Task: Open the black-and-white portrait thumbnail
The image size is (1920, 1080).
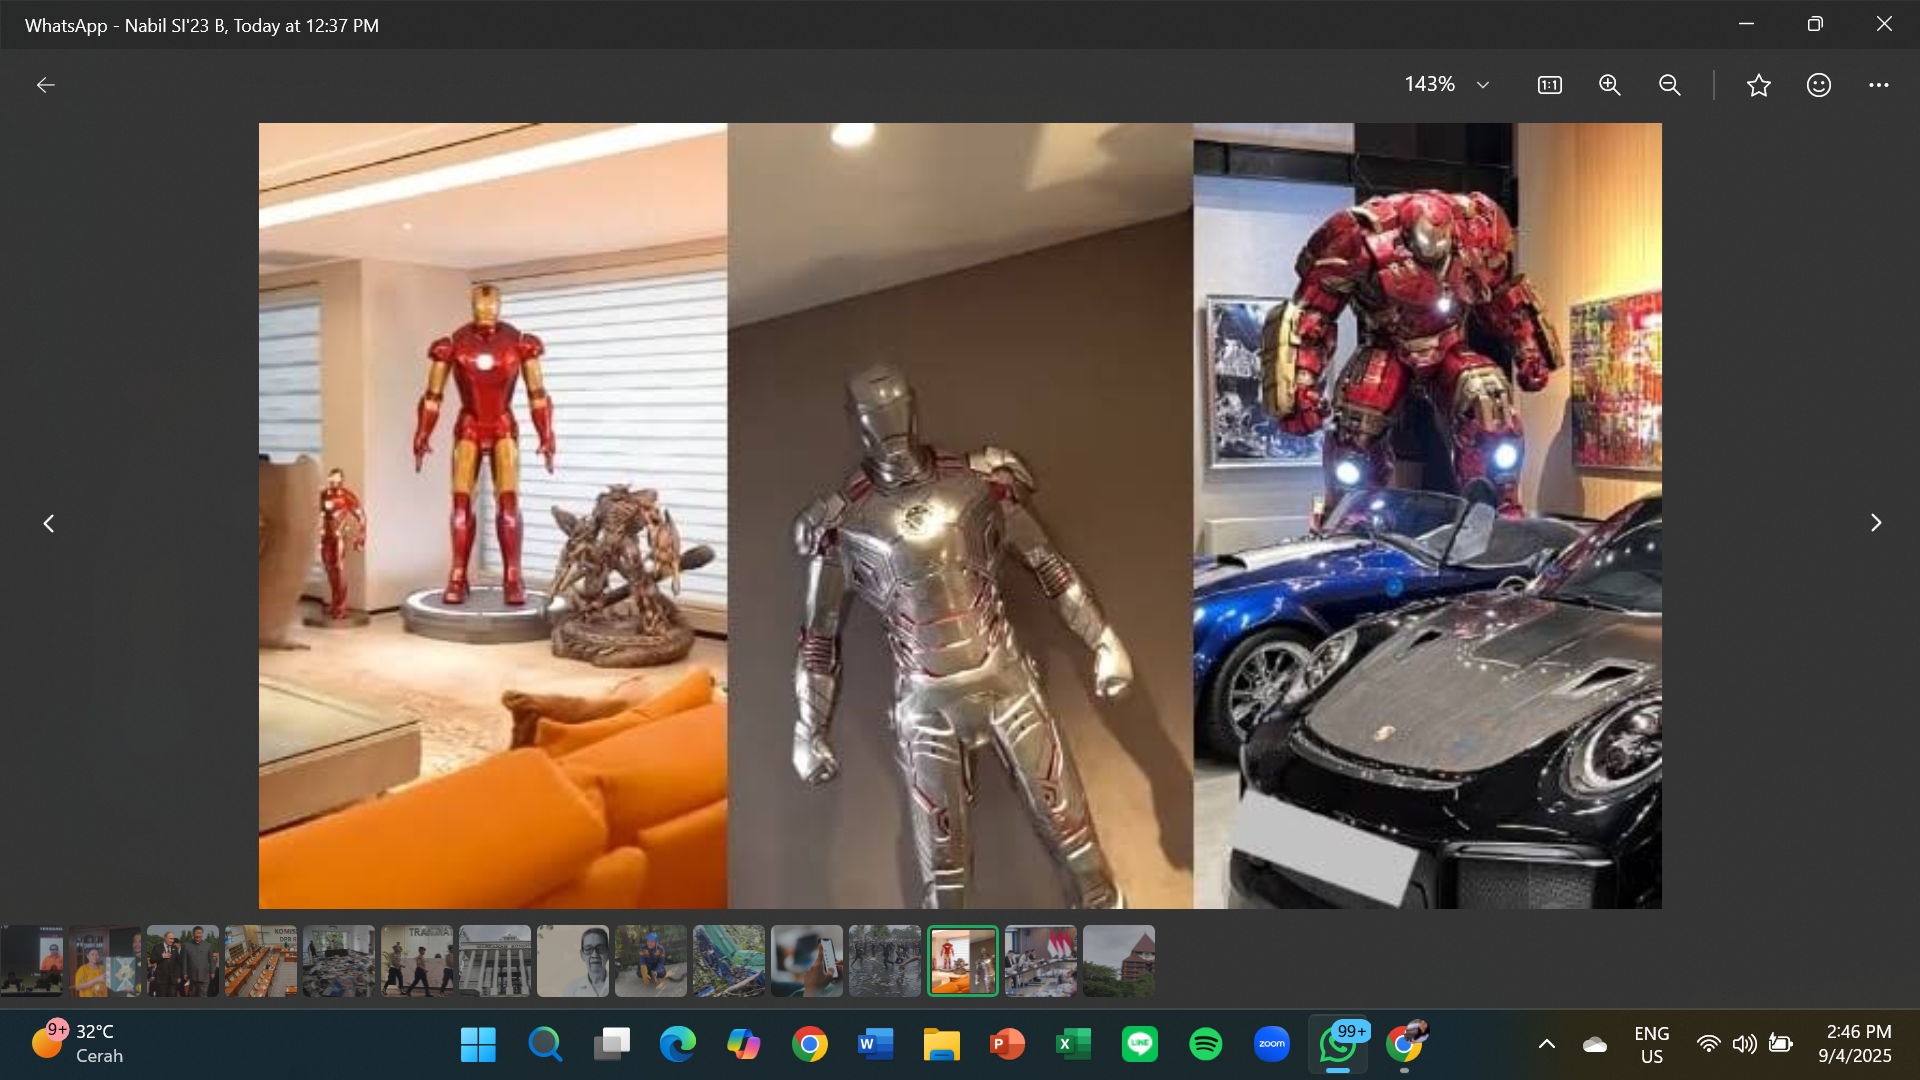Action: [x=573, y=961]
